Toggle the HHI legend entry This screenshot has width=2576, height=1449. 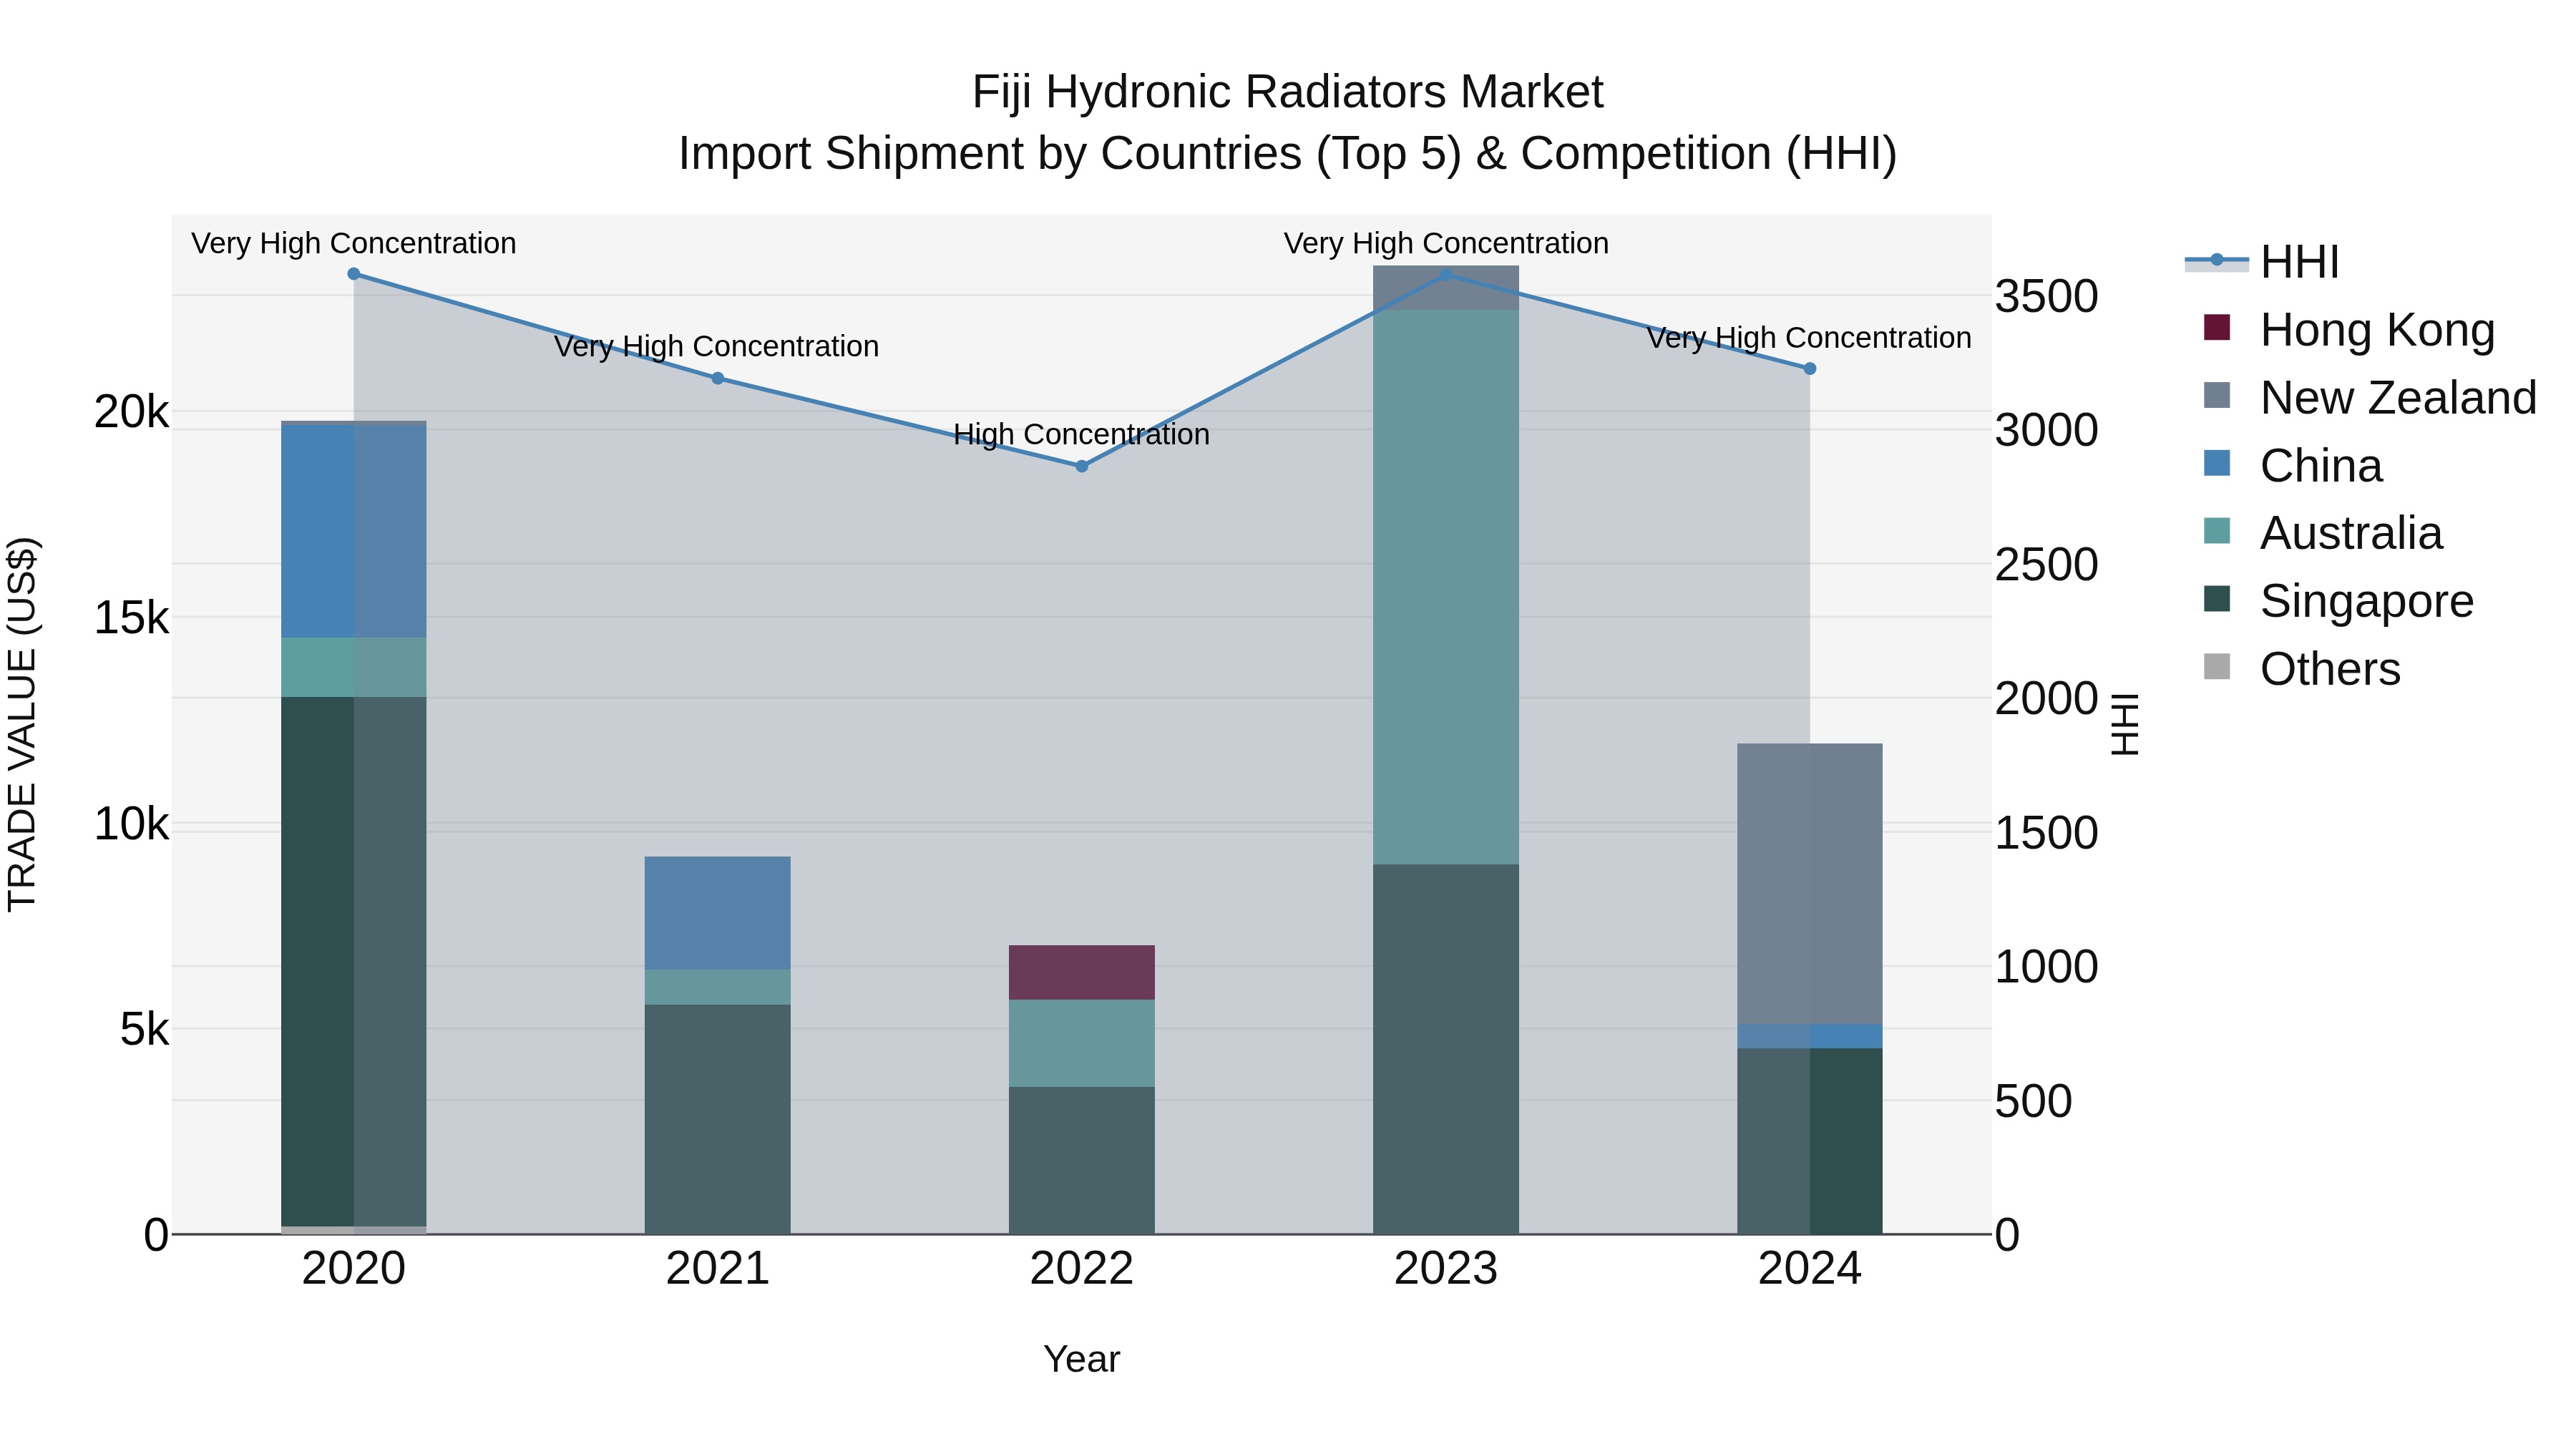pos(2262,262)
